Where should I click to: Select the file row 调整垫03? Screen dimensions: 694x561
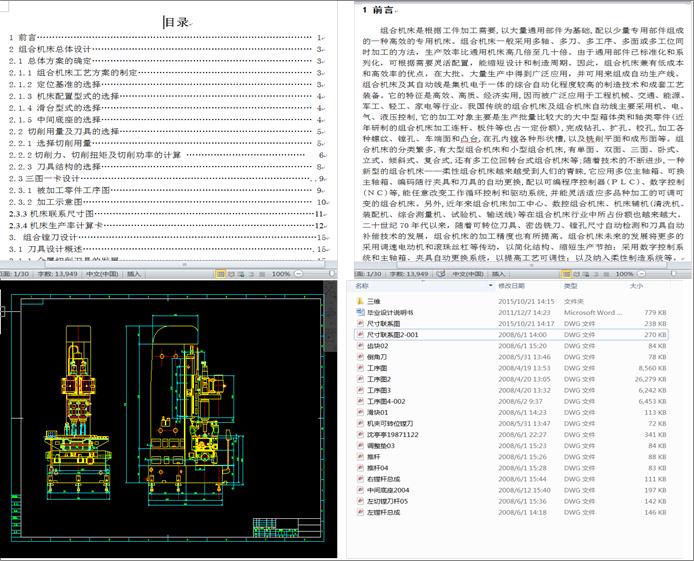512,446
